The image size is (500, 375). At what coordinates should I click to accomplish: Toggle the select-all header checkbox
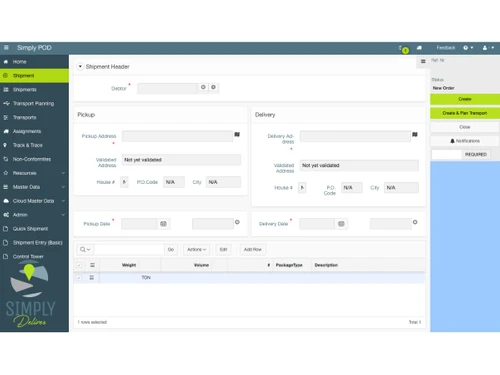click(x=79, y=265)
